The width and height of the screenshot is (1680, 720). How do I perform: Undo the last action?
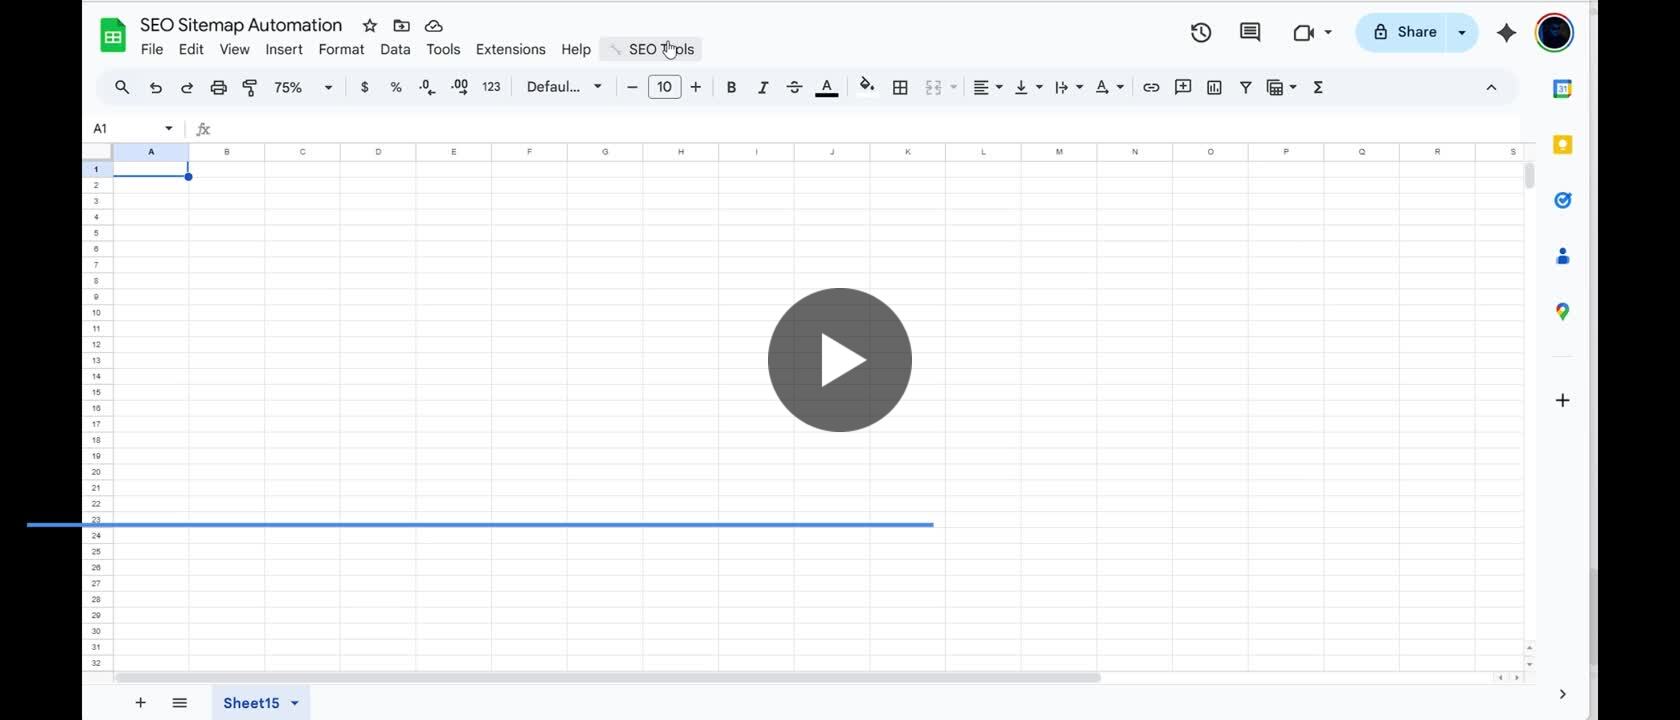(x=155, y=87)
